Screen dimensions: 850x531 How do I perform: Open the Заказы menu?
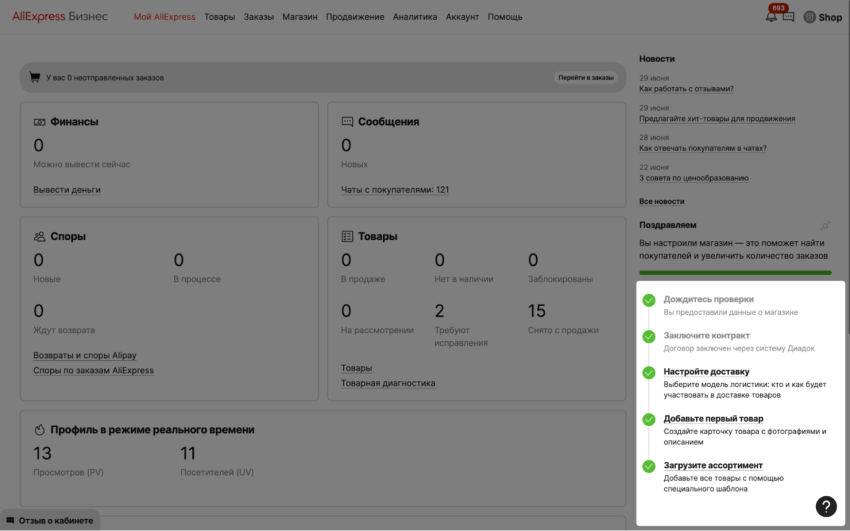coord(259,17)
